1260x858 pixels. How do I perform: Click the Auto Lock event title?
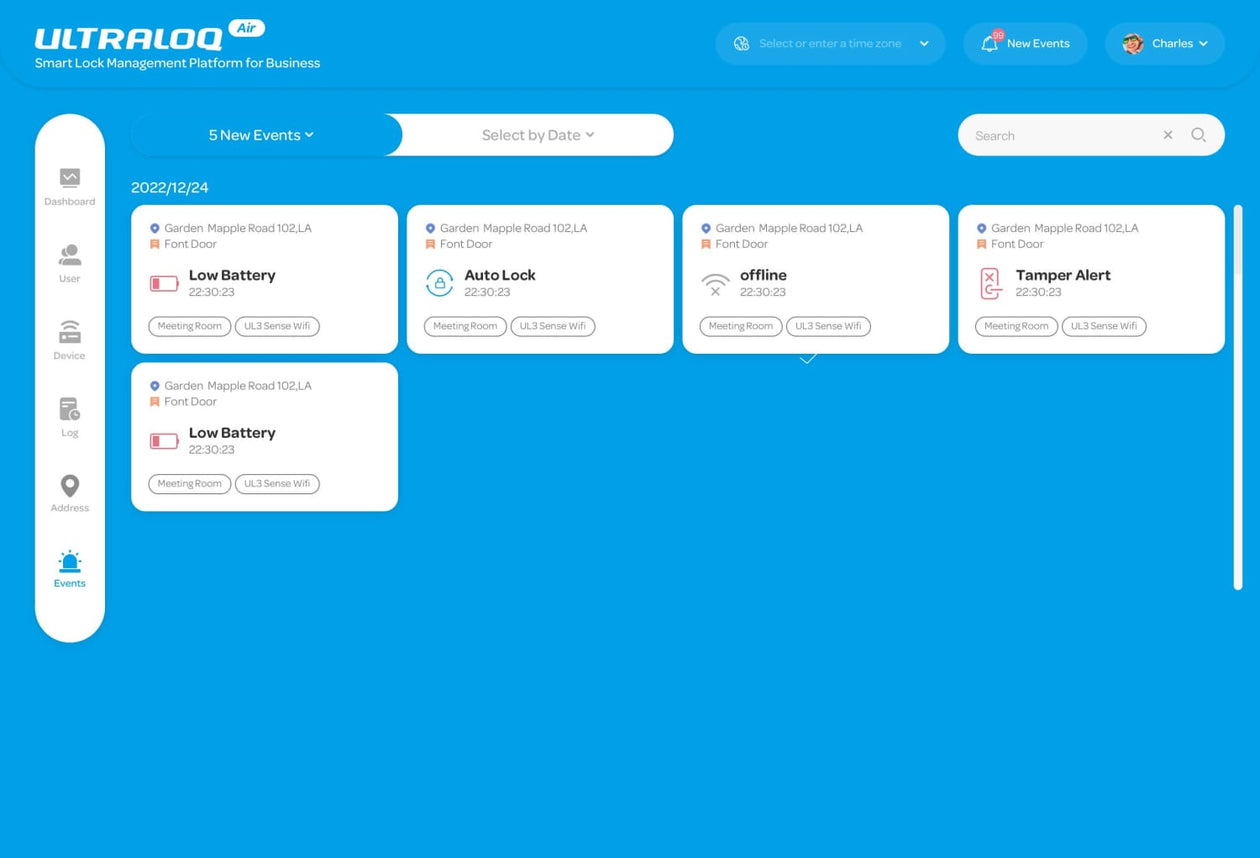pos(500,275)
